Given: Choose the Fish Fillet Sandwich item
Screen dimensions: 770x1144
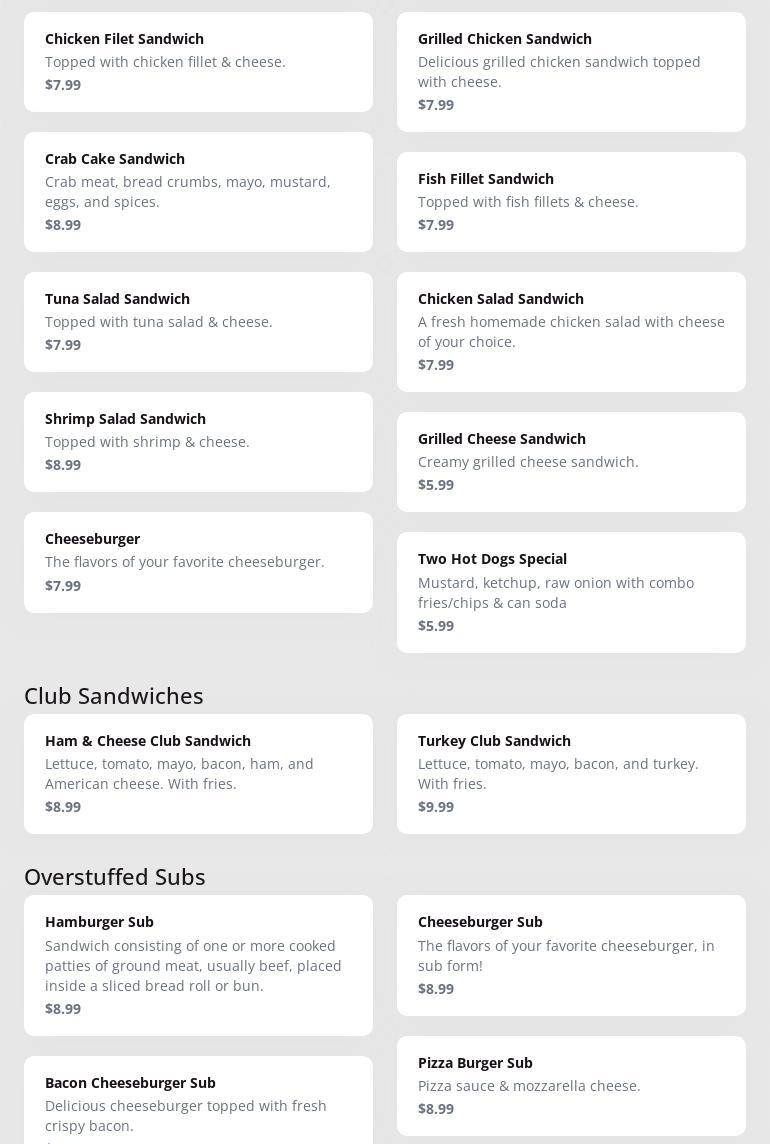Looking at the screenshot, I should click(571, 202).
